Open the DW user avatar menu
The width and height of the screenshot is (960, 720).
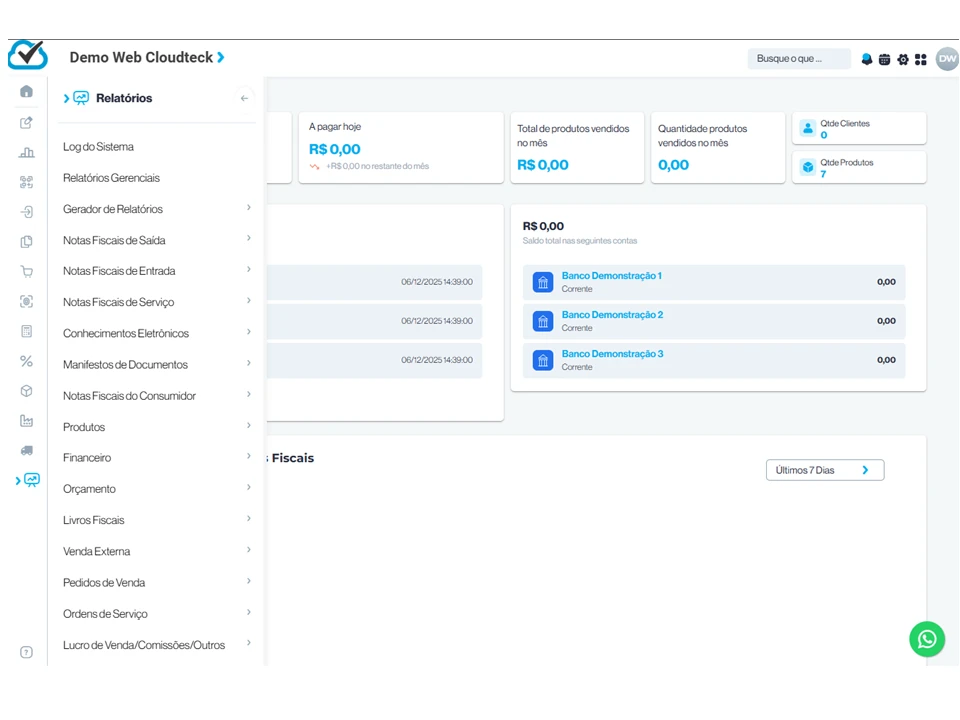point(947,59)
